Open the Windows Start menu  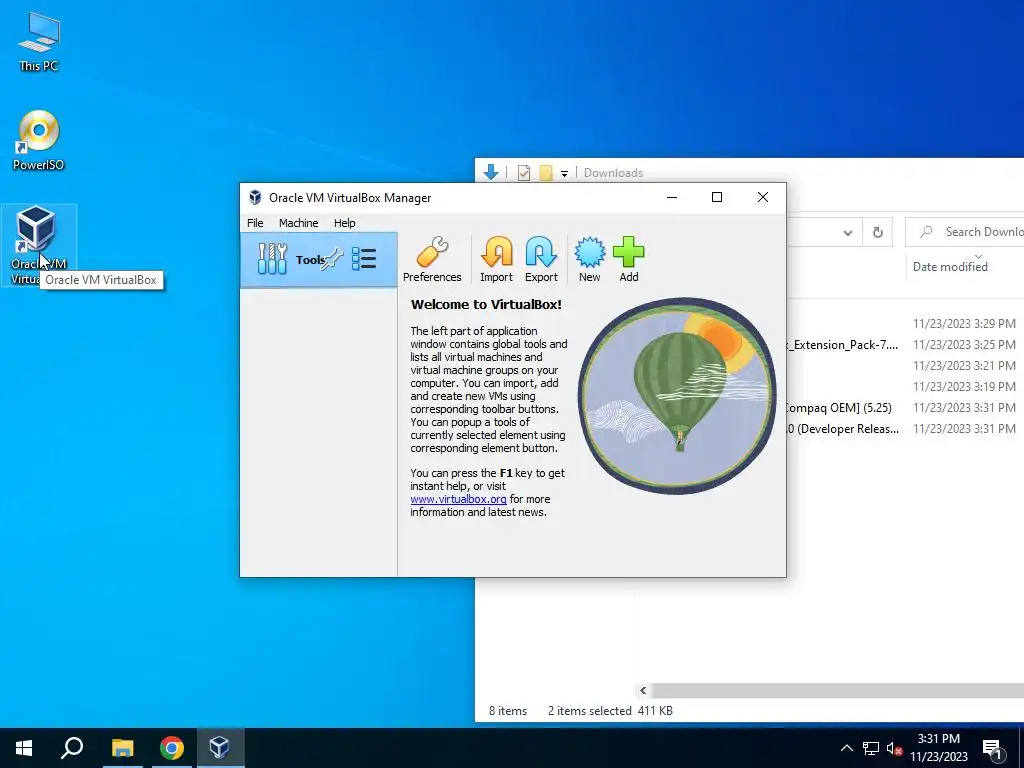coord(24,748)
